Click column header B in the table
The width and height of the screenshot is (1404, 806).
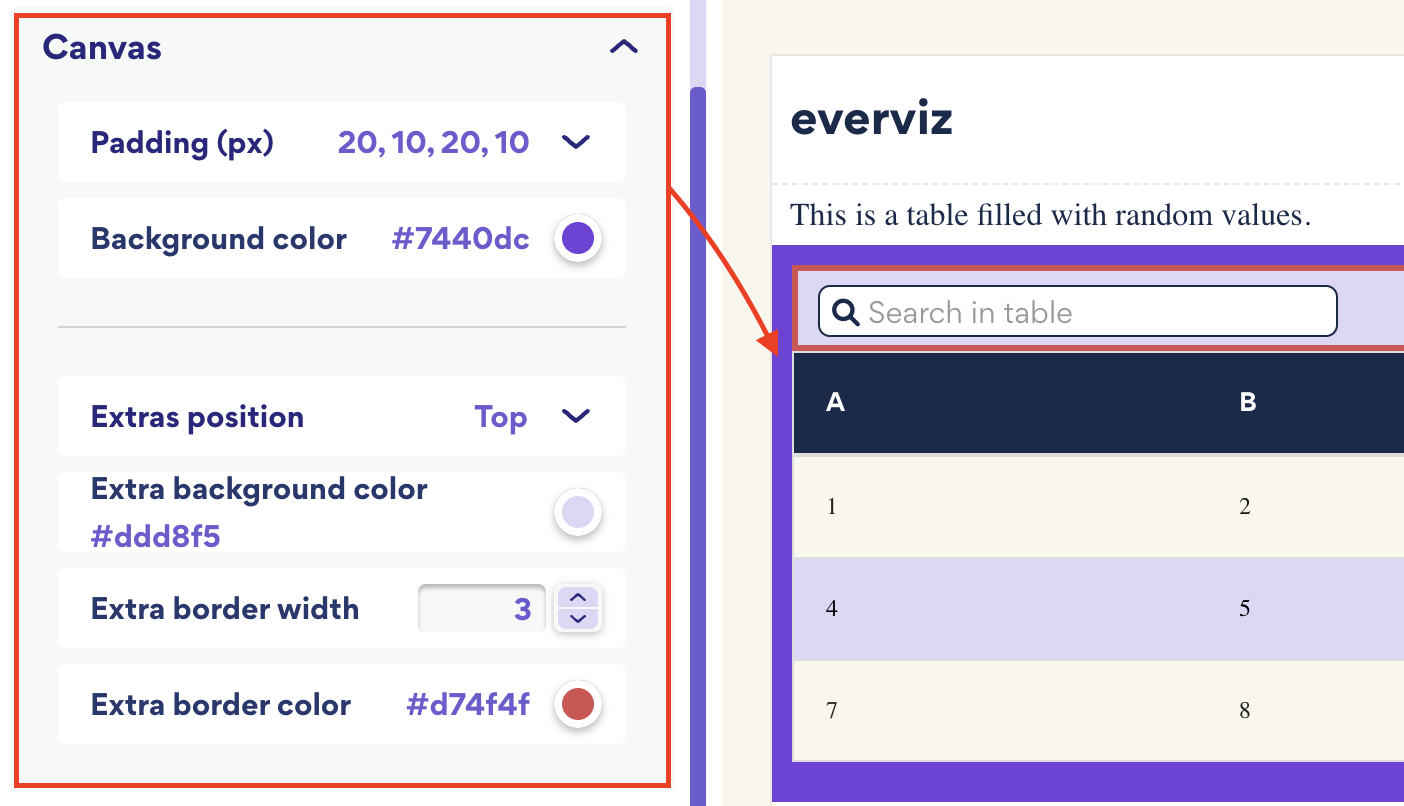pyautogui.click(x=1246, y=403)
